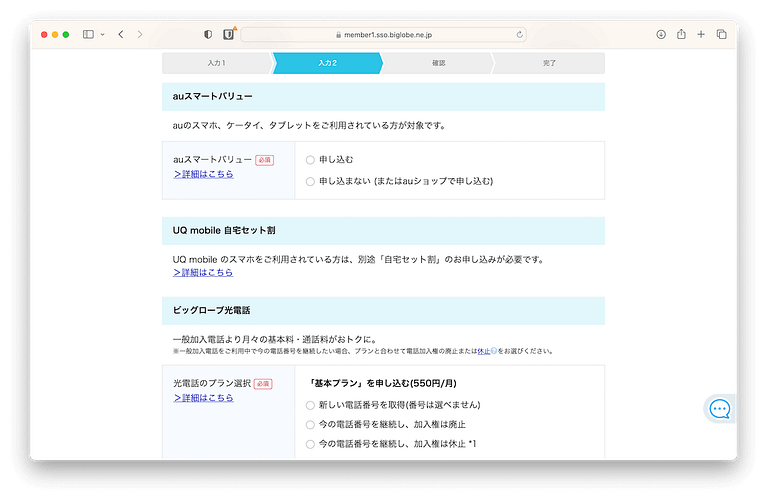
Task: Choose 今の電話番号を継続し、加入権は休止
Action: pos(310,444)
